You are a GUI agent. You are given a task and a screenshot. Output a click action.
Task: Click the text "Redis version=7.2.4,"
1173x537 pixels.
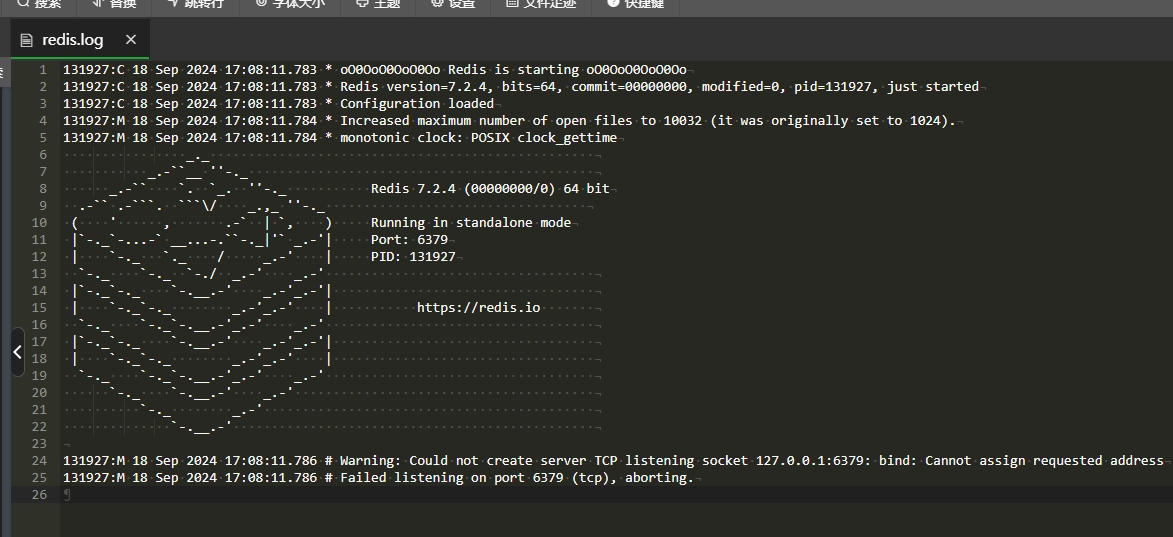[x=417, y=87]
